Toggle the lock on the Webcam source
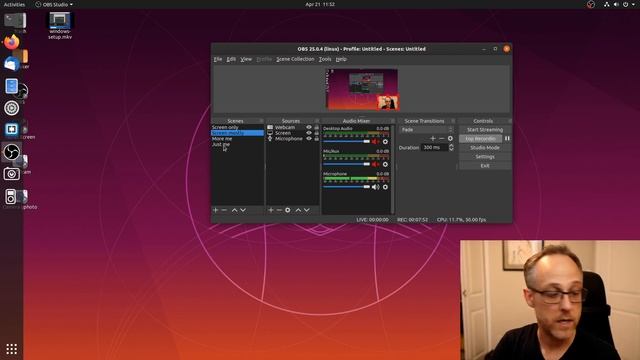Screen dimensions: 640x360 tap(316, 127)
